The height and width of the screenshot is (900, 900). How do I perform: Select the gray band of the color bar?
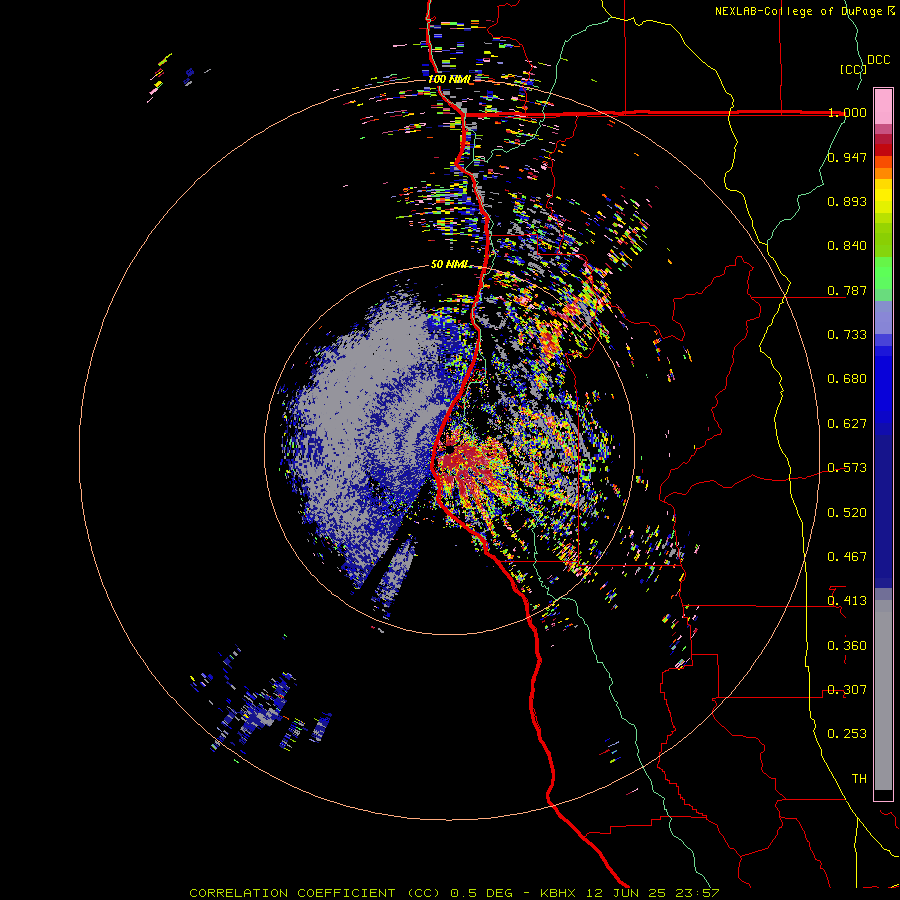(x=883, y=695)
